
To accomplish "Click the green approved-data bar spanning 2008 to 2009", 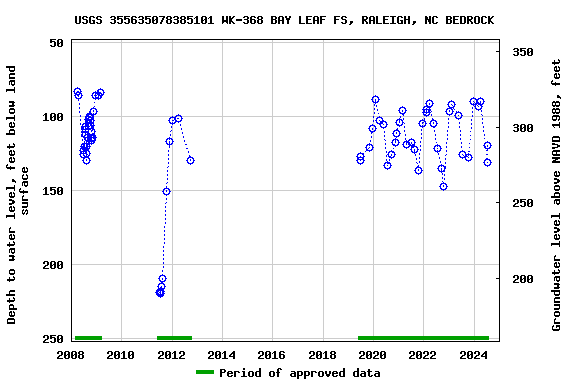I will tap(88, 338).
